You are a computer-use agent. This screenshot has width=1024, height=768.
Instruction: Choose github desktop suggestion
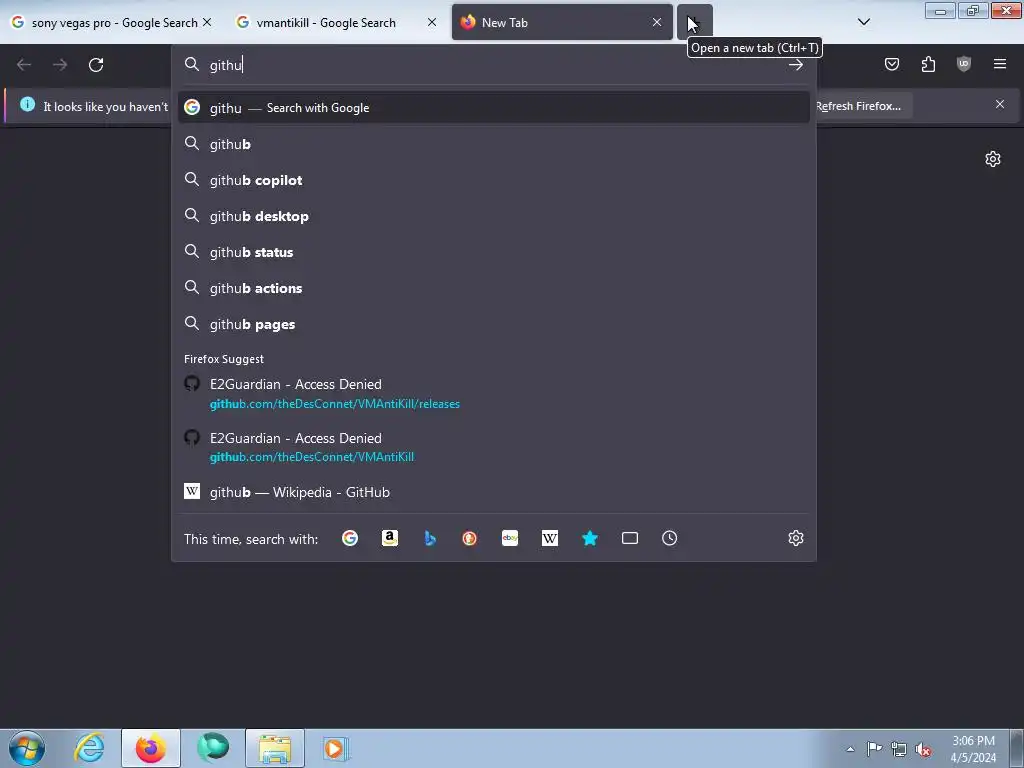coord(494,216)
